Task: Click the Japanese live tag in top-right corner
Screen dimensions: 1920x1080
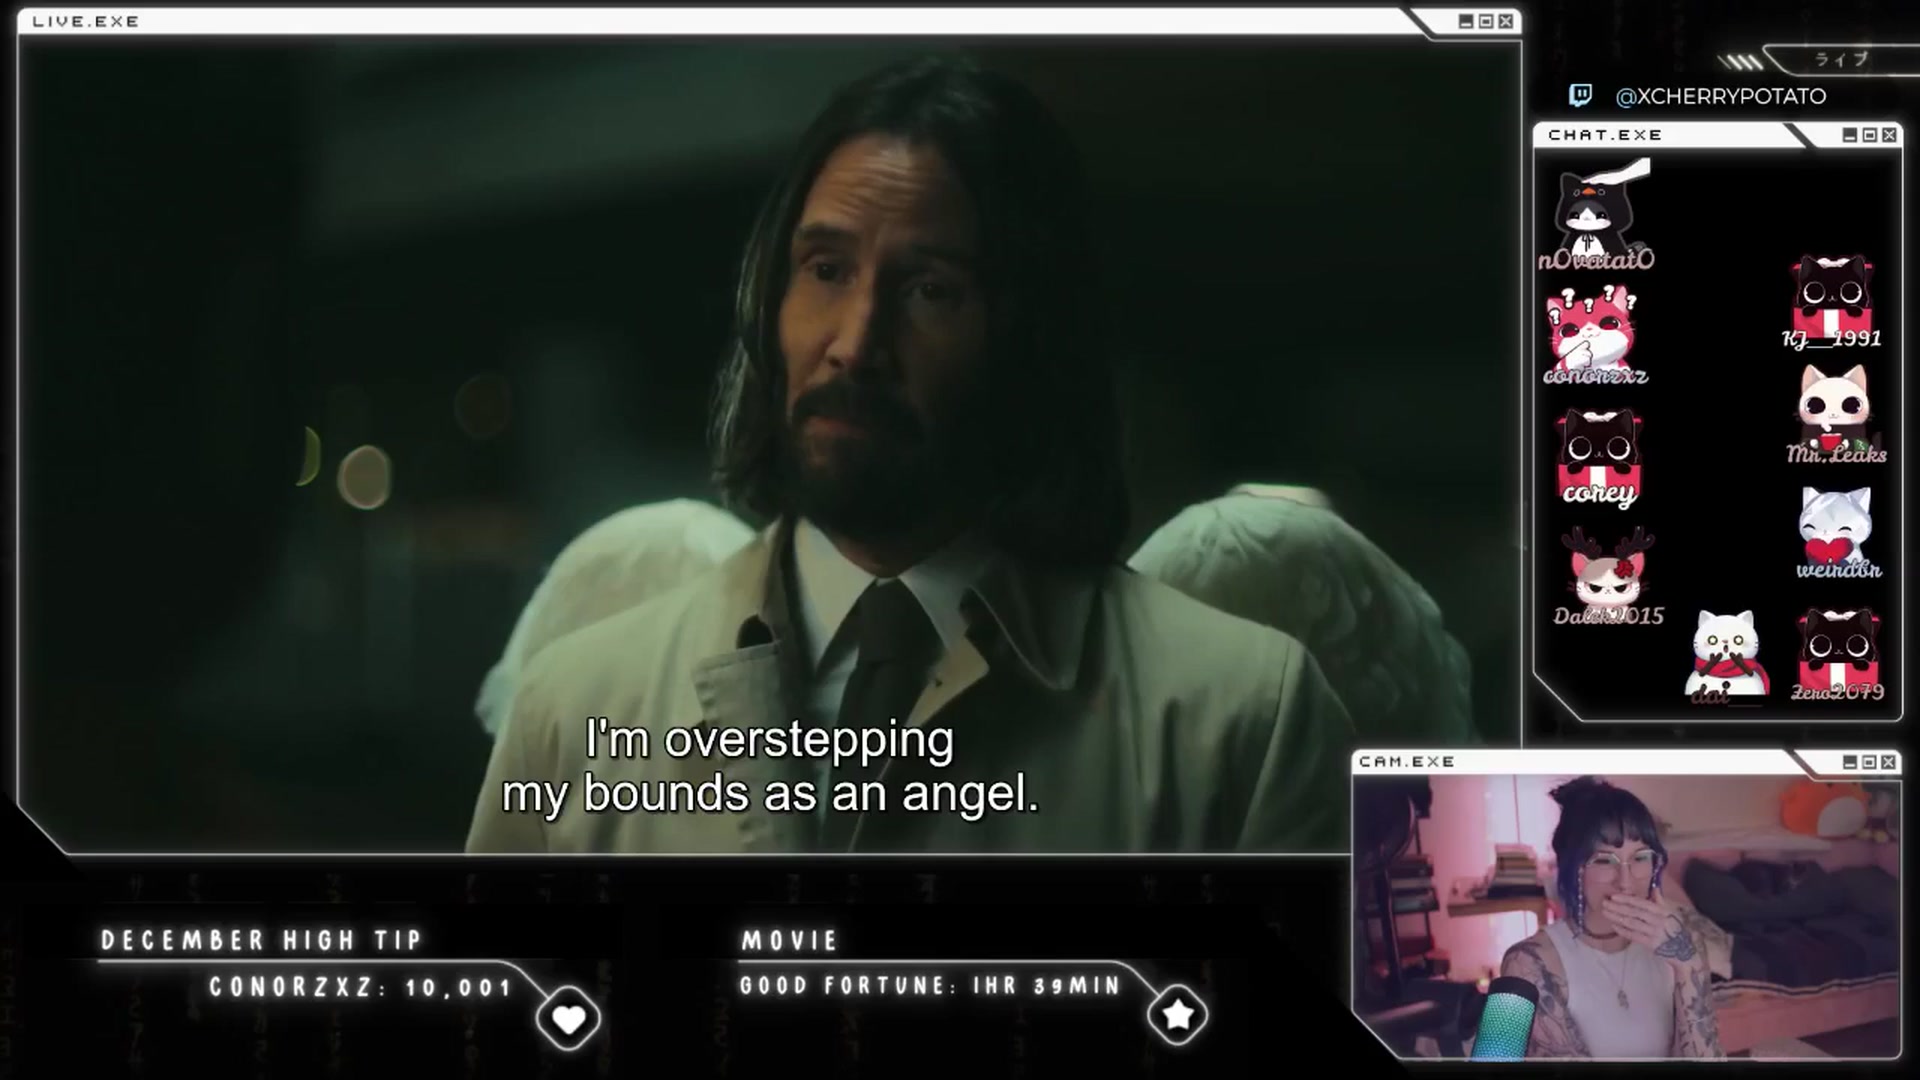Action: click(1842, 59)
